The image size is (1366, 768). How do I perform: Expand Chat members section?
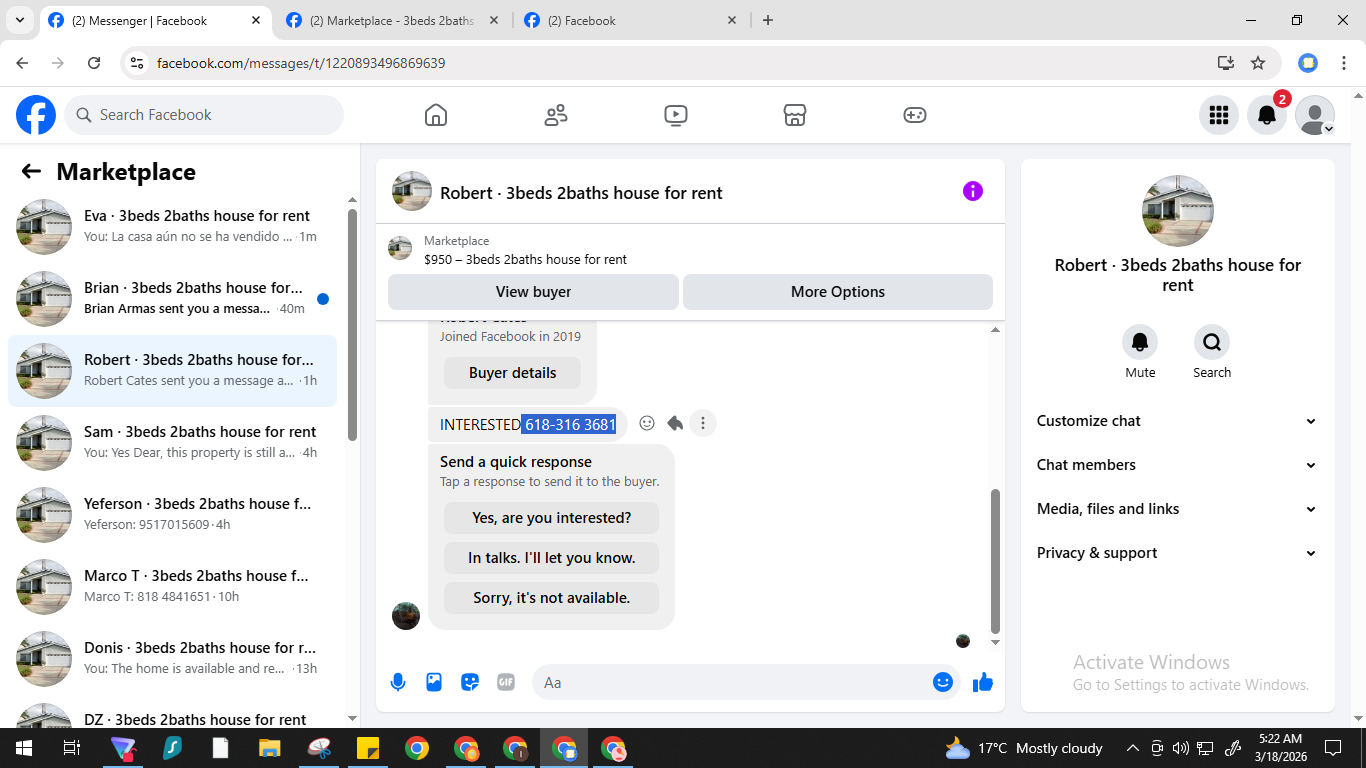click(x=1176, y=465)
